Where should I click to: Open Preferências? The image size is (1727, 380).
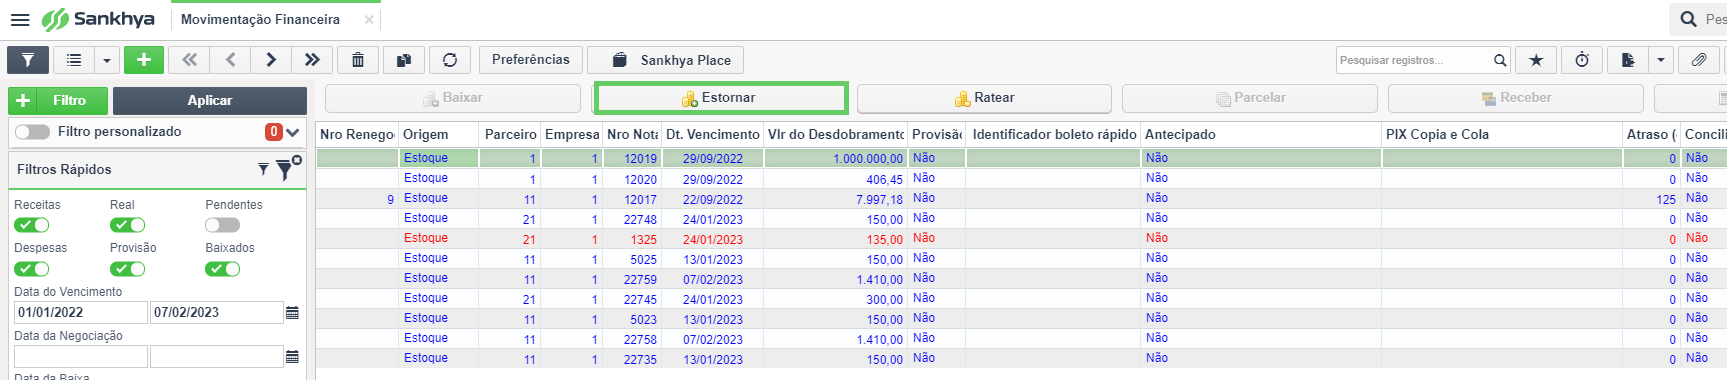coord(531,60)
